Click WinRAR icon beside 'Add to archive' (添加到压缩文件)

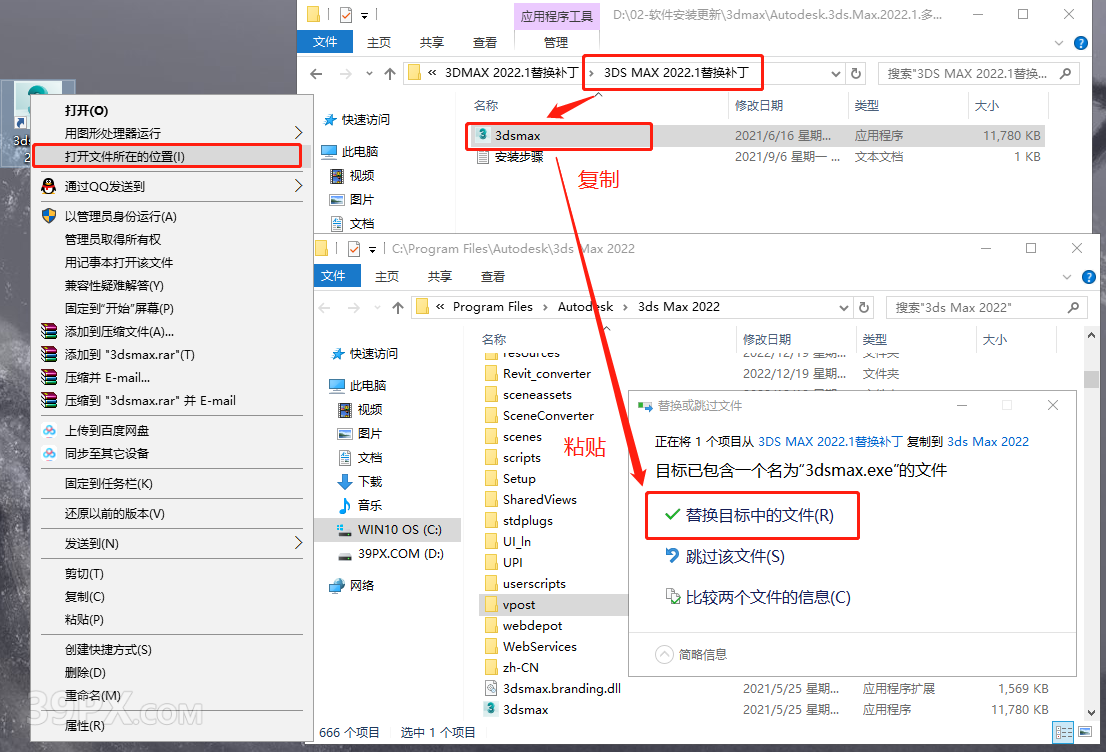tap(49, 331)
